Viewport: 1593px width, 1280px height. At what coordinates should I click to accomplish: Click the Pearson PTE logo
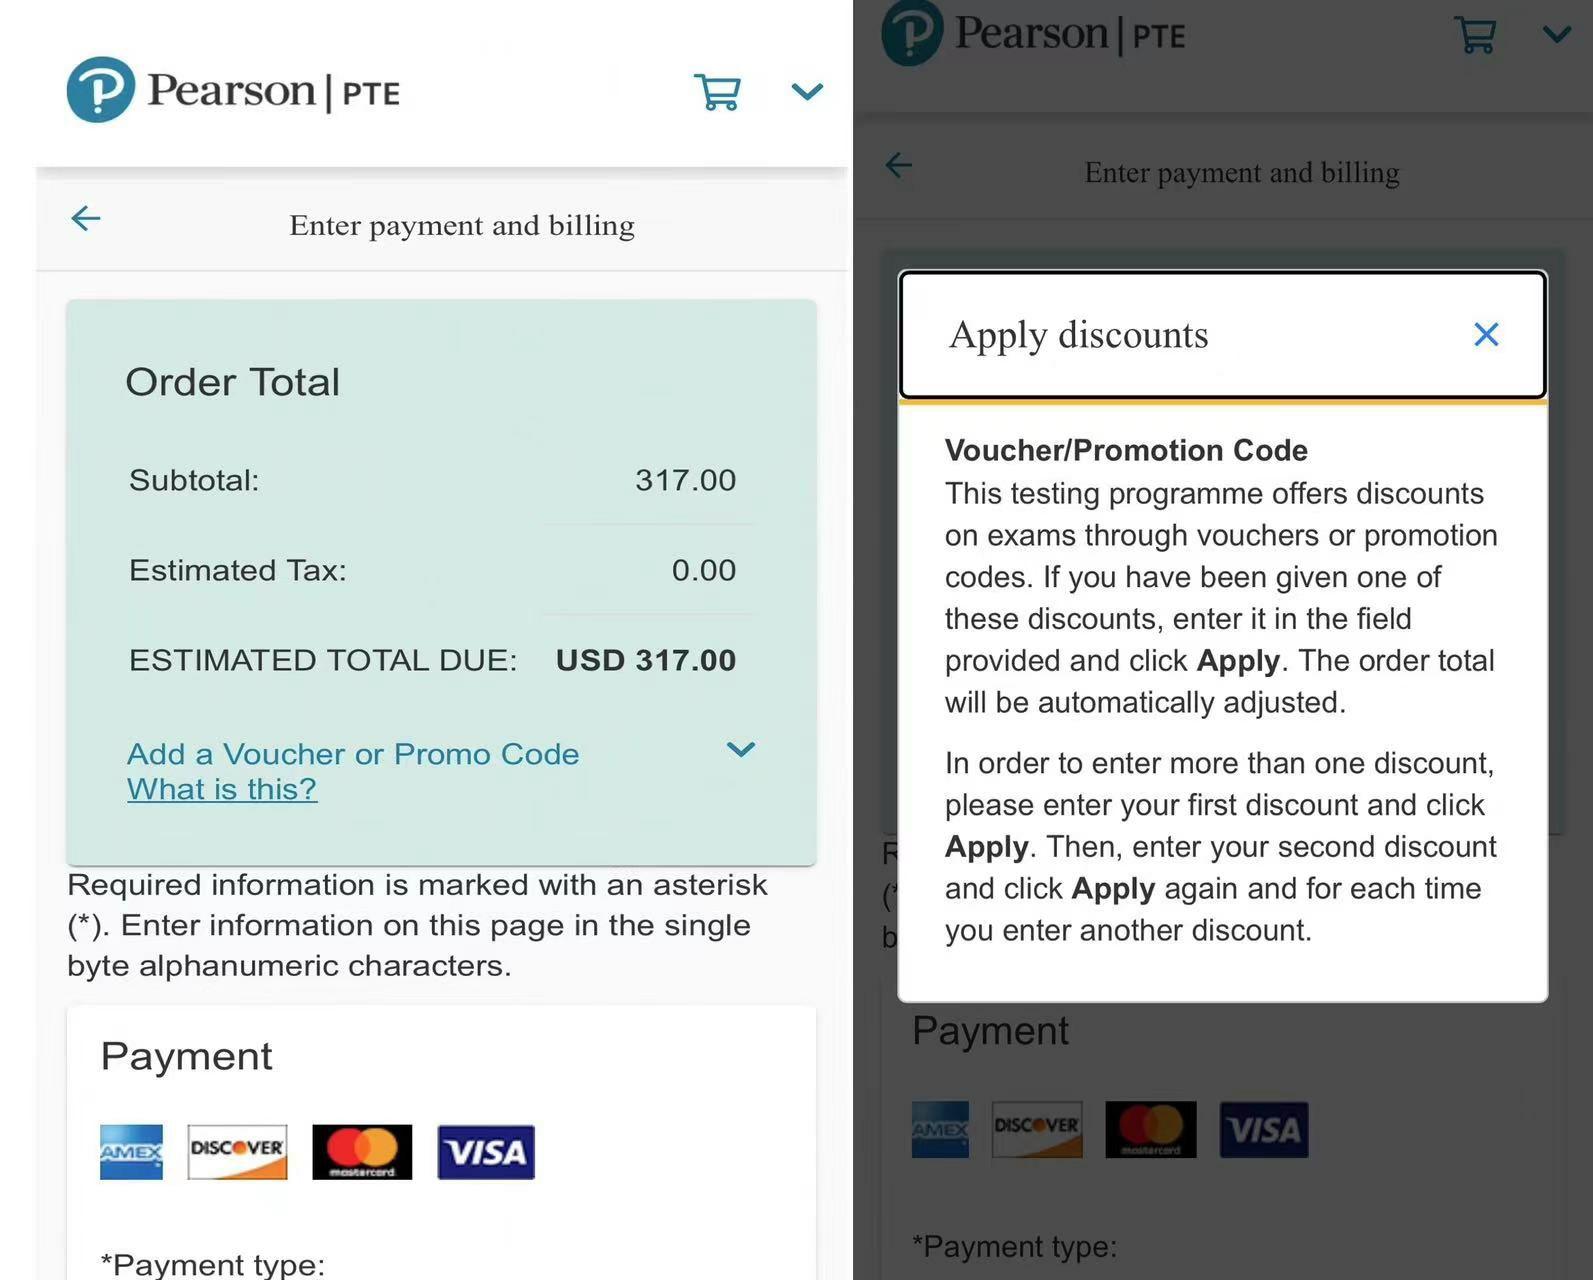pyautogui.click(x=231, y=89)
